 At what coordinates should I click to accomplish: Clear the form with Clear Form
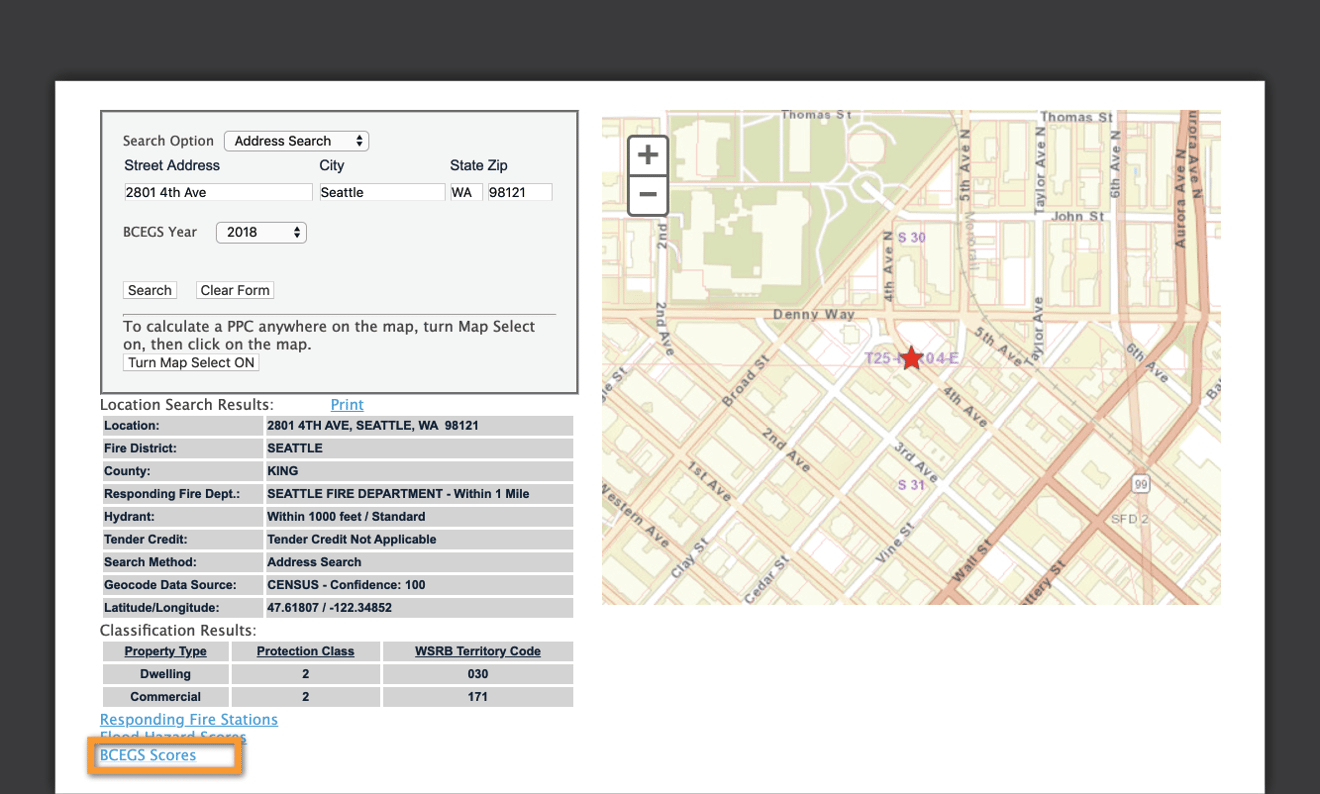[234, 289]
